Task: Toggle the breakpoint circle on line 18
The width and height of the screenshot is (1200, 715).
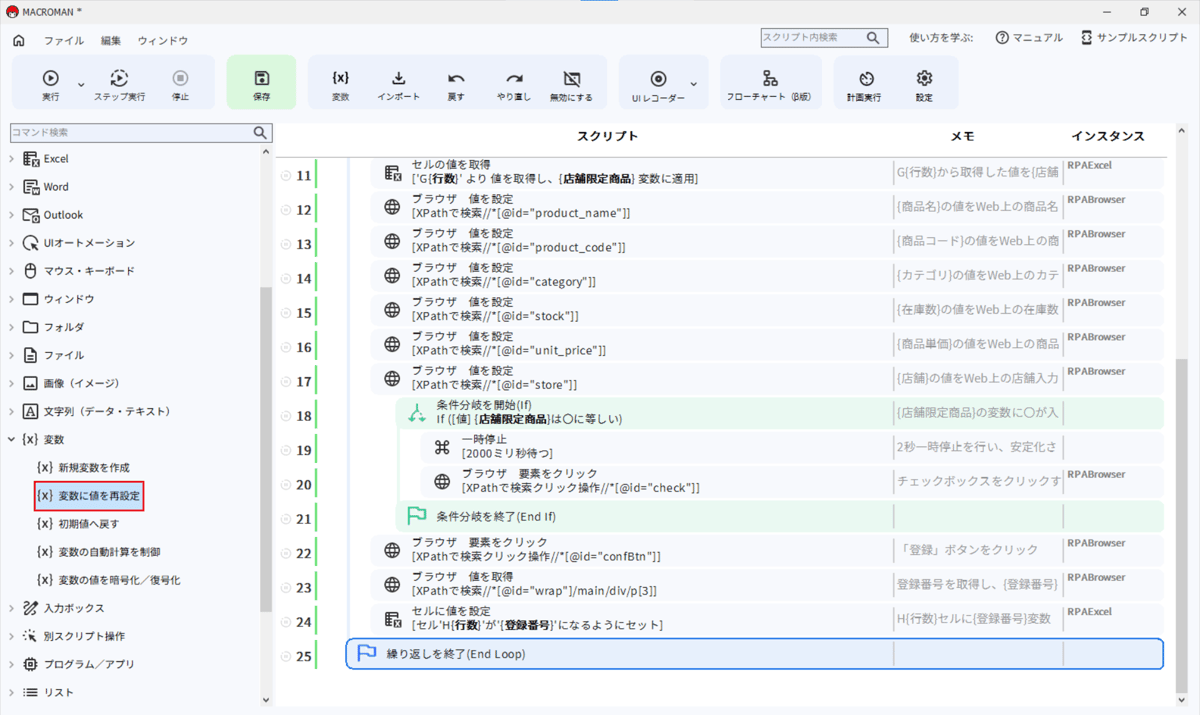Action: 286,416
